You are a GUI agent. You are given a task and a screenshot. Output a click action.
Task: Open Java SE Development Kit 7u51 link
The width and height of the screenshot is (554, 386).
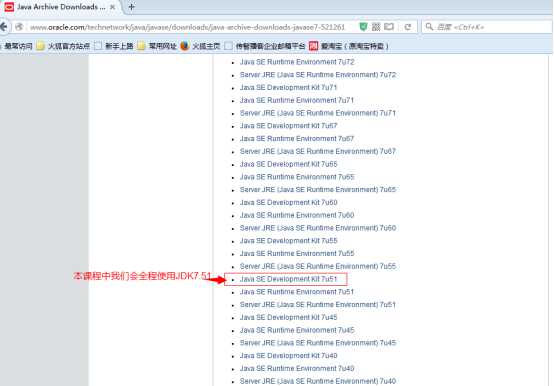(x=288, y=279)
